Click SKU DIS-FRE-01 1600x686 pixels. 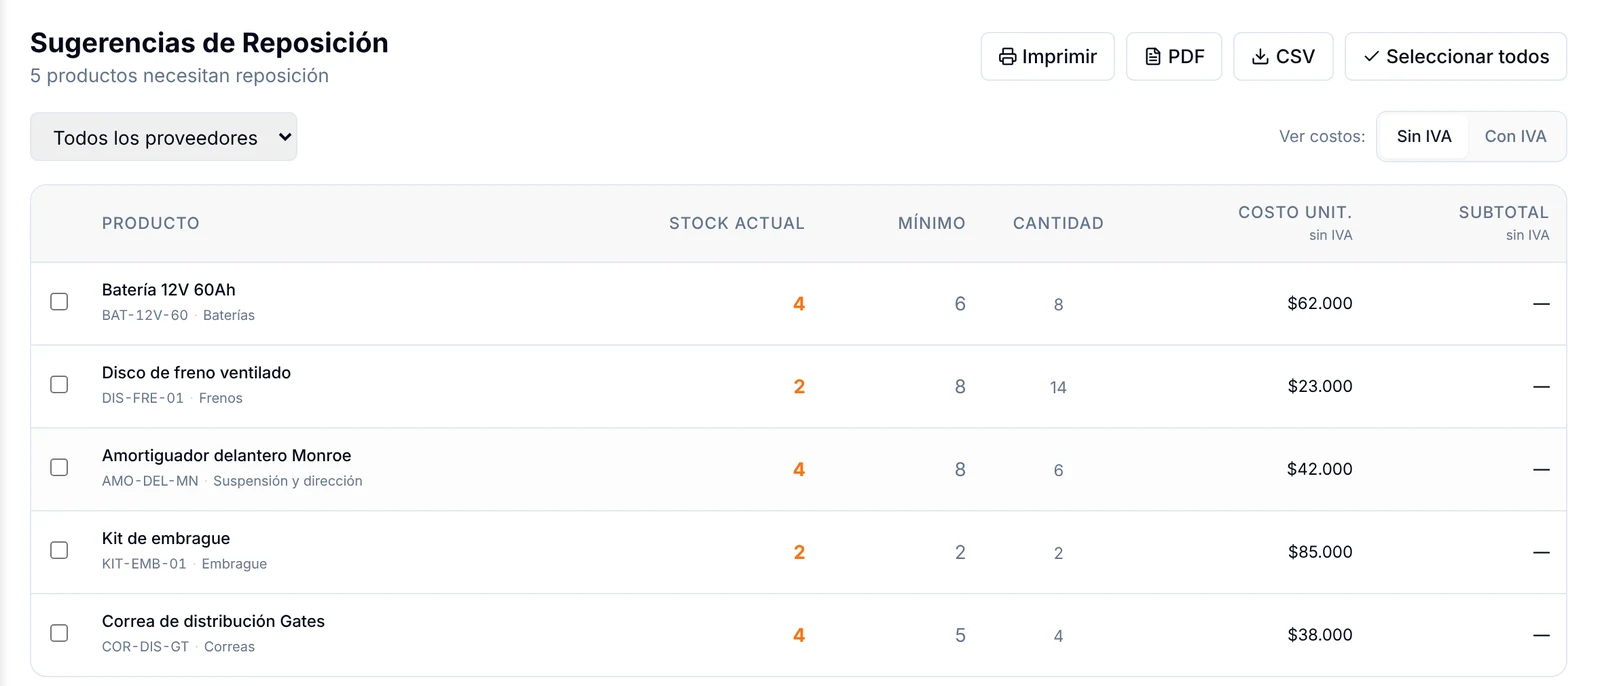point(143,398)
